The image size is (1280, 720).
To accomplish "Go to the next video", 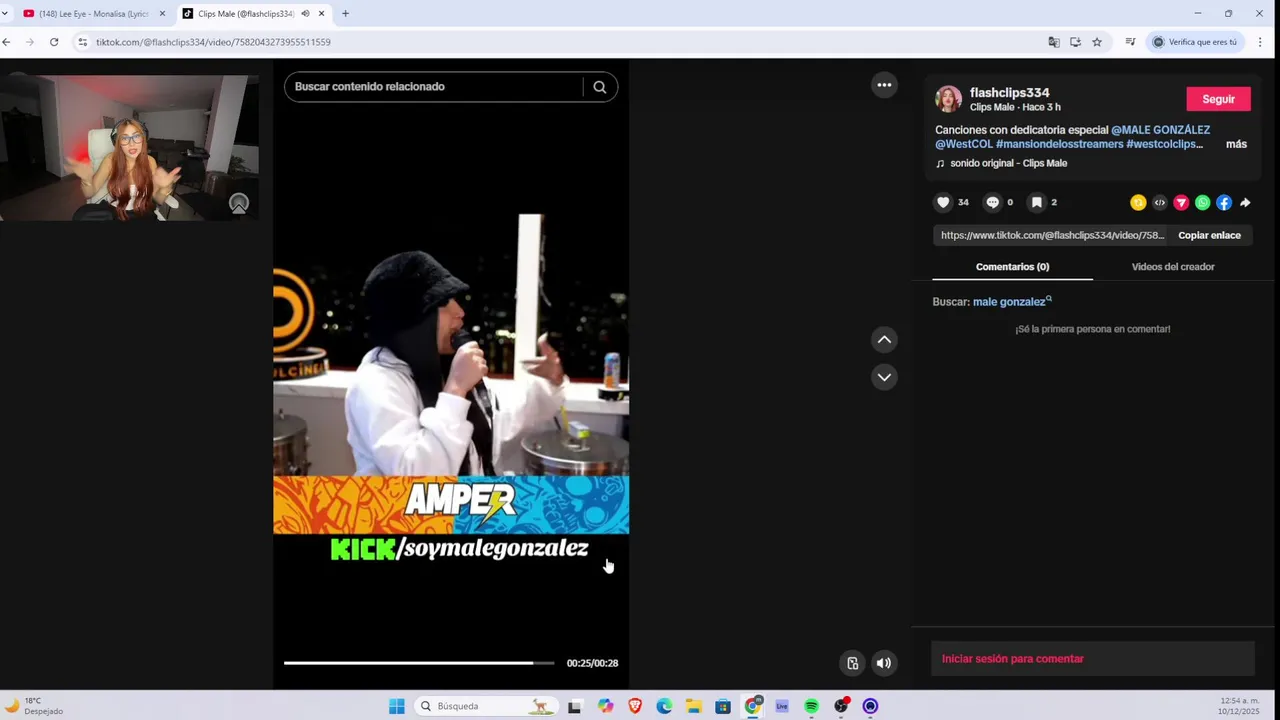I will pos(884,377).
